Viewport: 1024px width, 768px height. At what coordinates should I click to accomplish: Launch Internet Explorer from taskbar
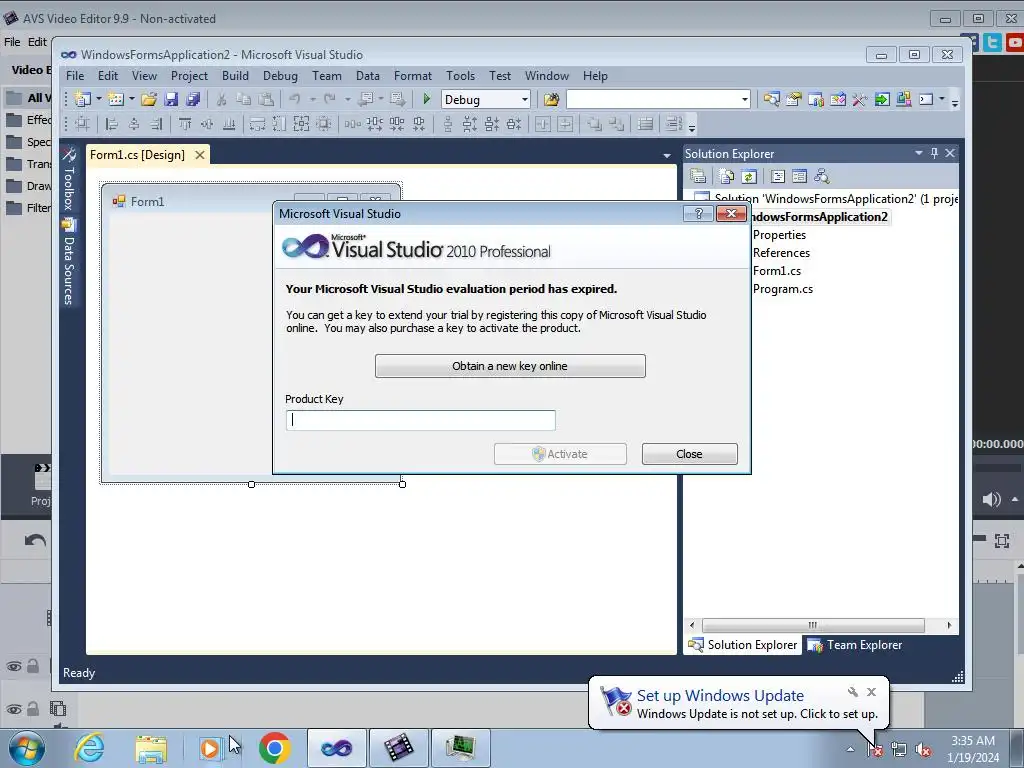89,748
